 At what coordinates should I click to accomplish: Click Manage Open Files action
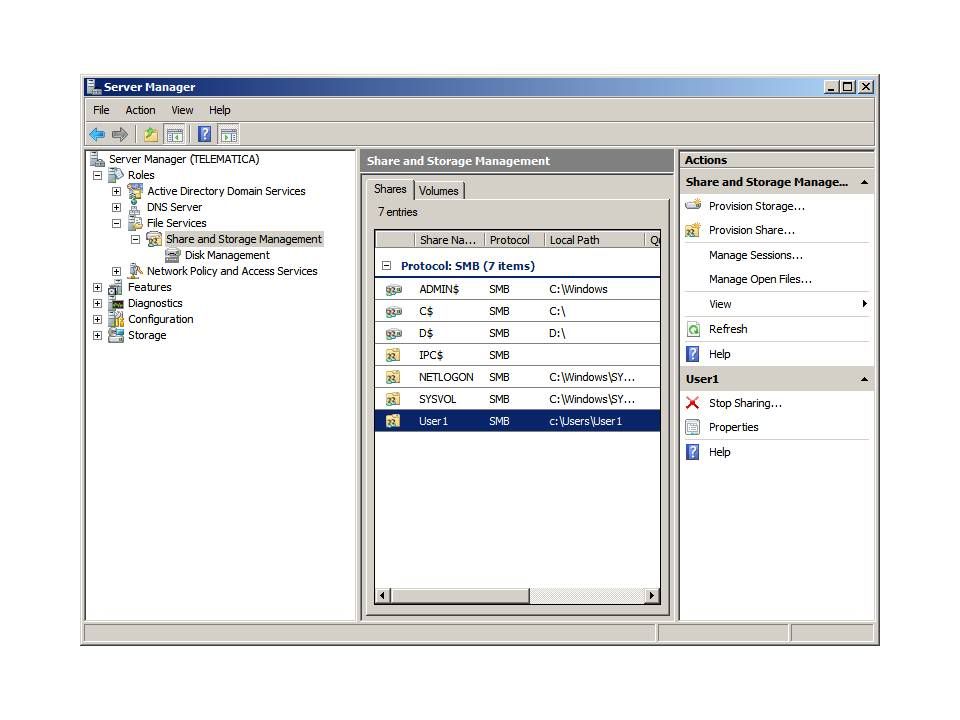point(760,279)
